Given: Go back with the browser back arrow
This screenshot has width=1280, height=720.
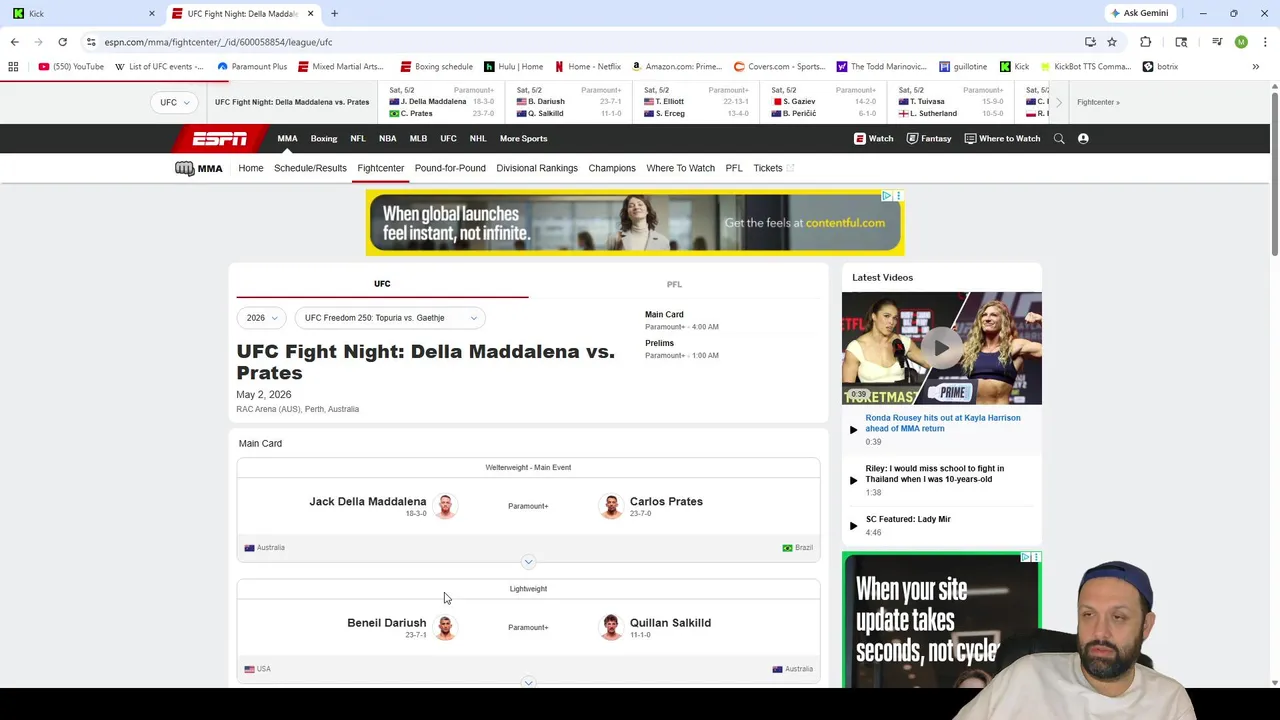Looking at the screenshot, I should point(14,42).
